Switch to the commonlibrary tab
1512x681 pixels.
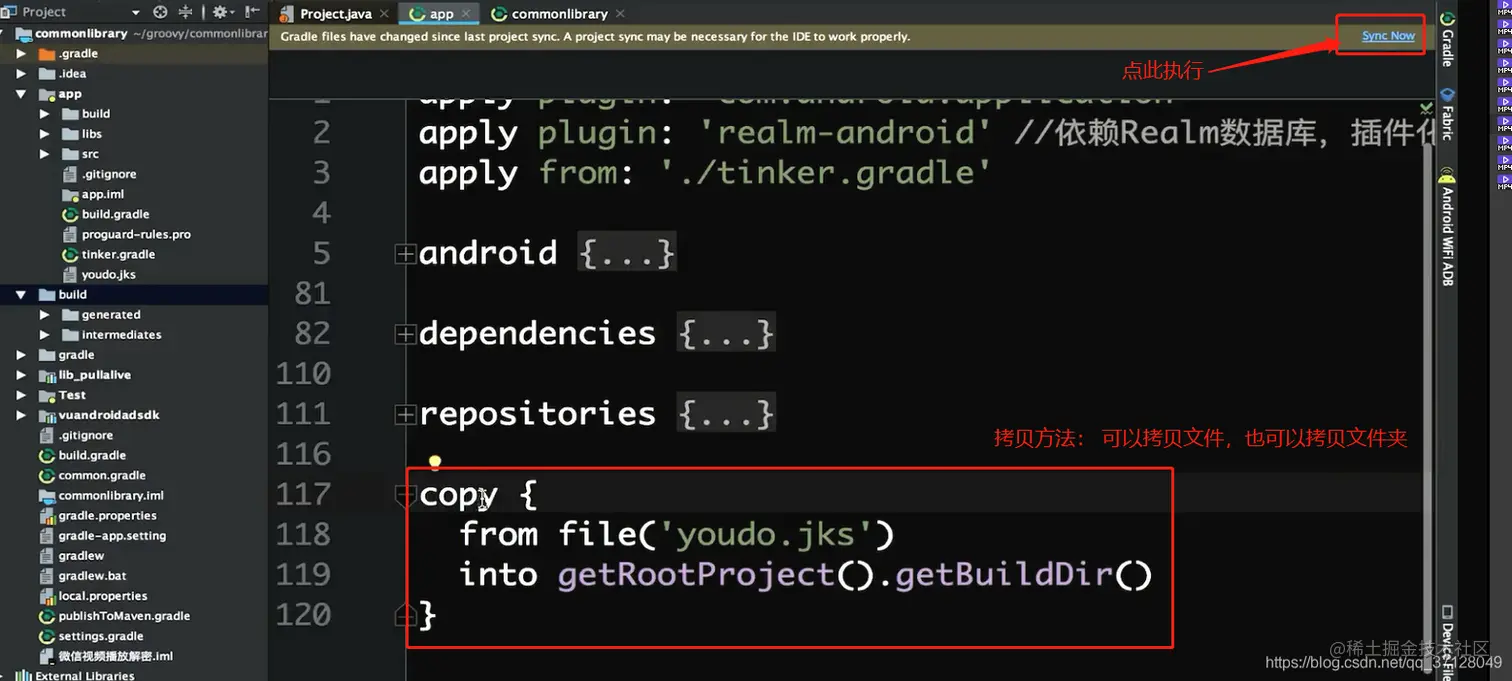point(559,14)
